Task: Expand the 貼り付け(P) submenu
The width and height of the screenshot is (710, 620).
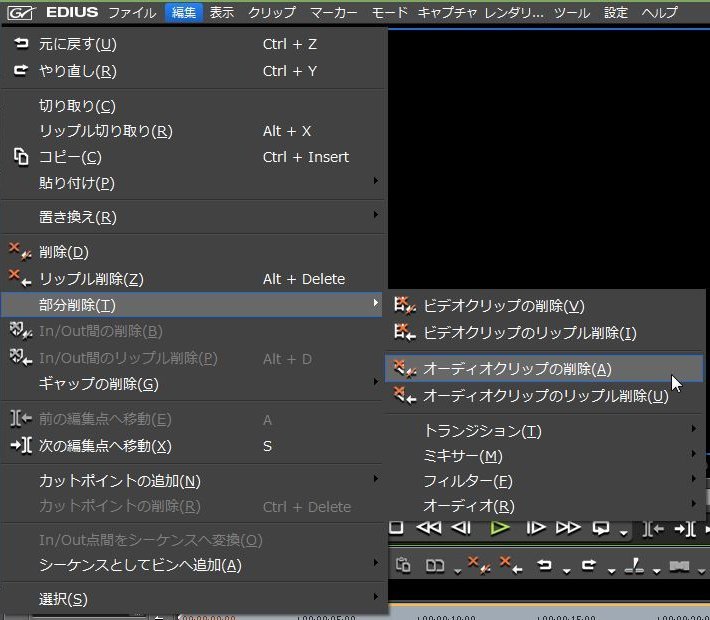Action: point(194,183)
